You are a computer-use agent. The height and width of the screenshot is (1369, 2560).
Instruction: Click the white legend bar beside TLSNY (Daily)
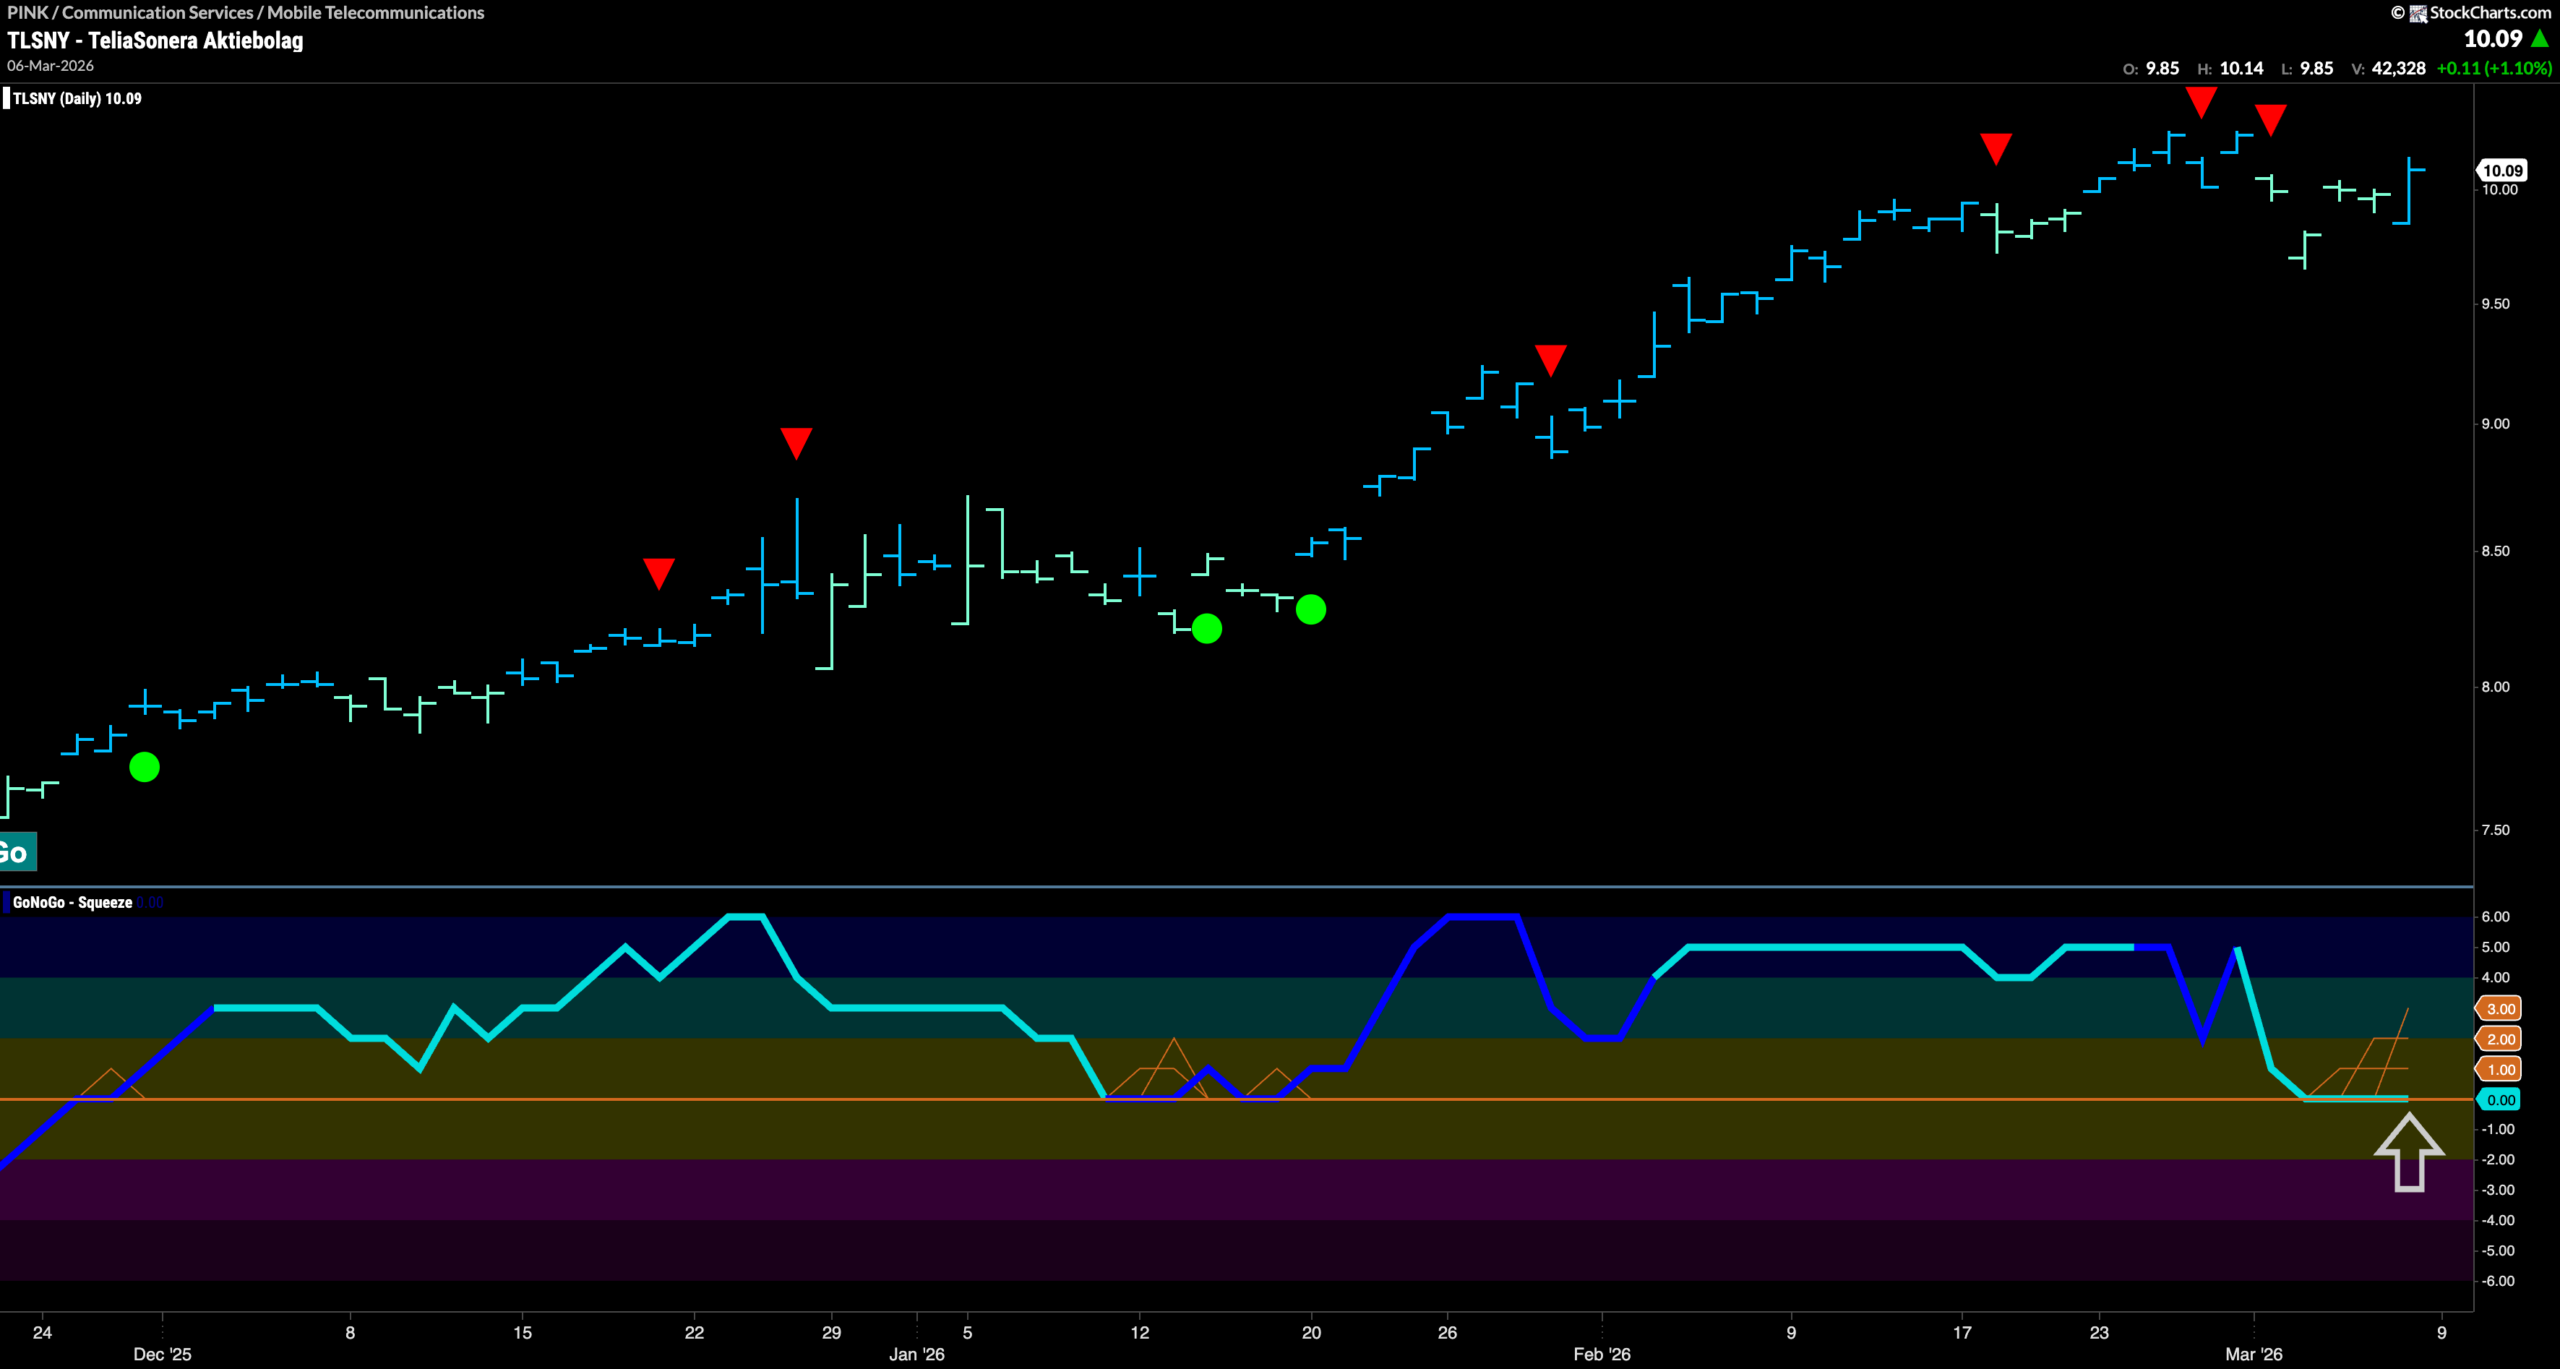tap(6, 98)
